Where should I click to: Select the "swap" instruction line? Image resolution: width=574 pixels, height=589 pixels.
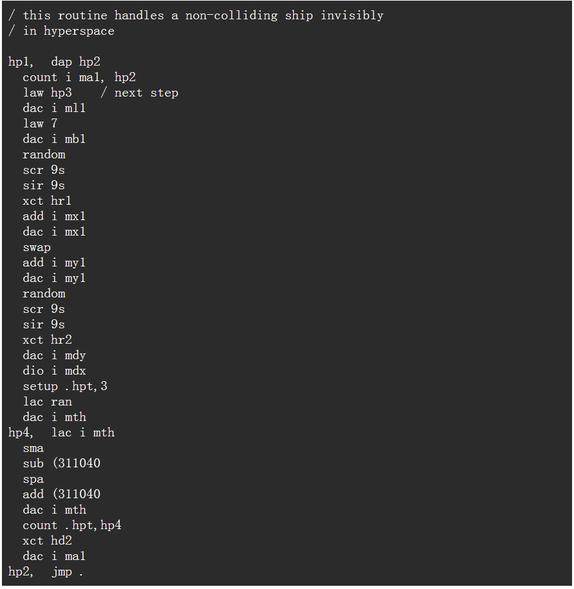36,247
